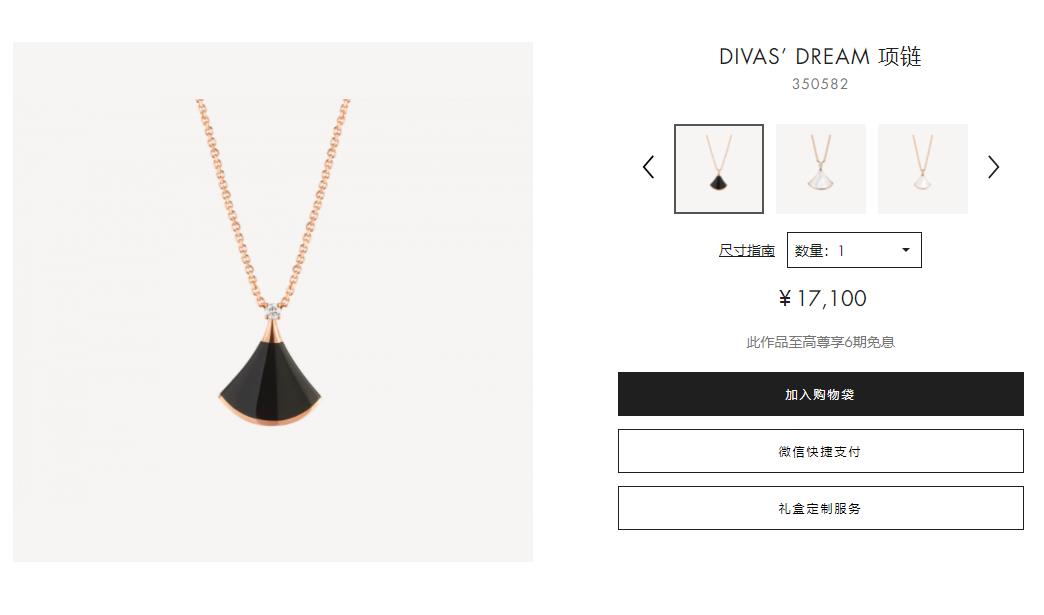Click the previous thumbnail left arrow

649,167
